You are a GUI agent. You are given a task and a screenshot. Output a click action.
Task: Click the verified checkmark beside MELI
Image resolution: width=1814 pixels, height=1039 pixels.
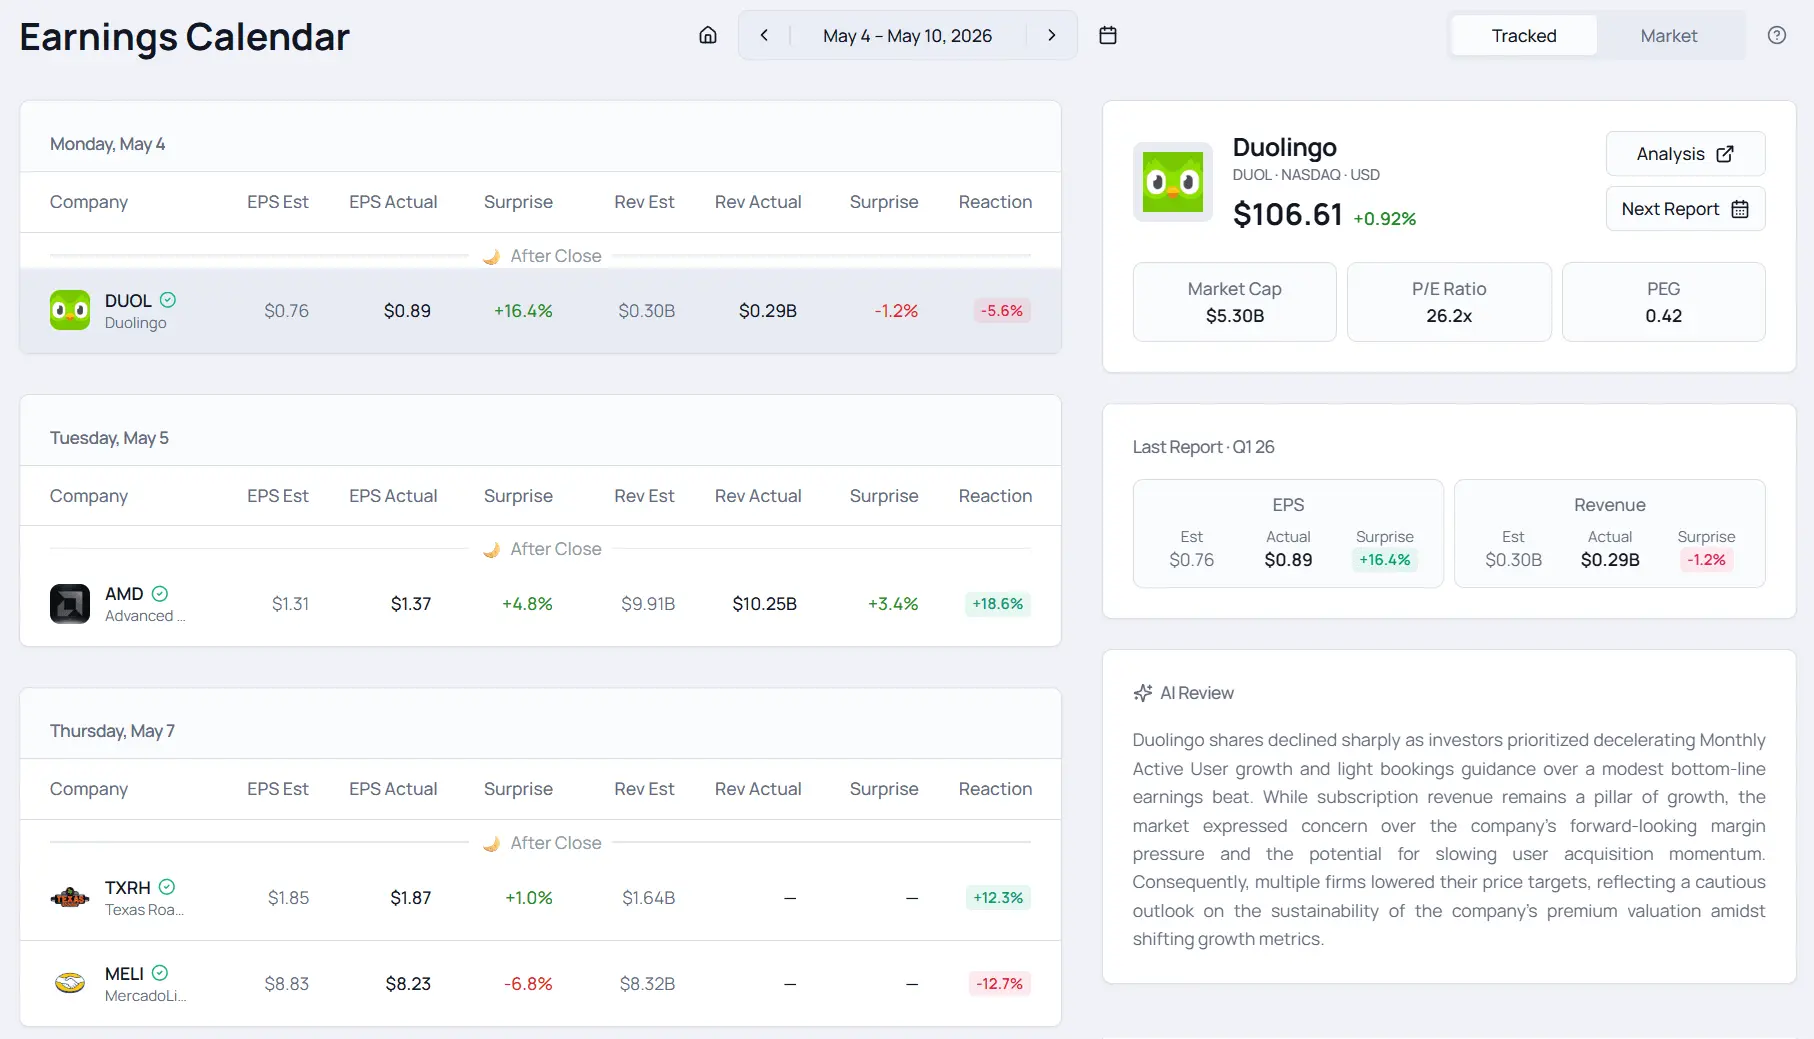click(x=160, y=973)
